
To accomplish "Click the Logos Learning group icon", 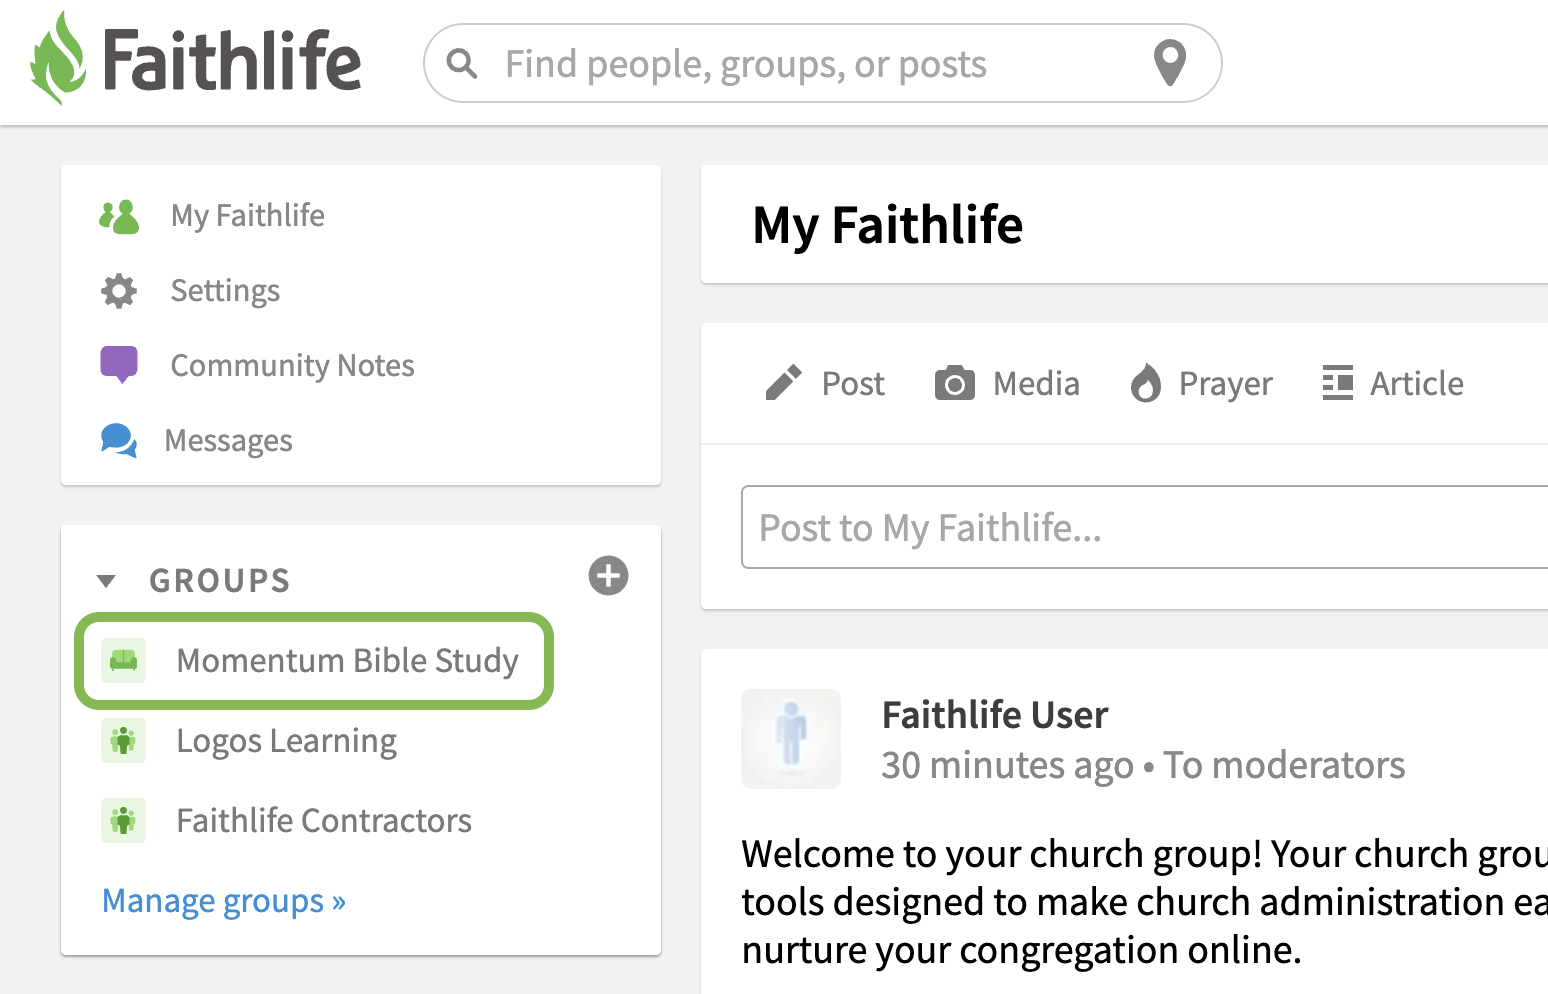I will 123,741.
